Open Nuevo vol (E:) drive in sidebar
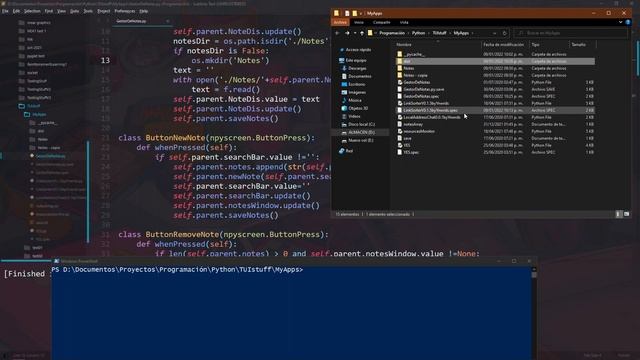 click(x=357, y=140)
